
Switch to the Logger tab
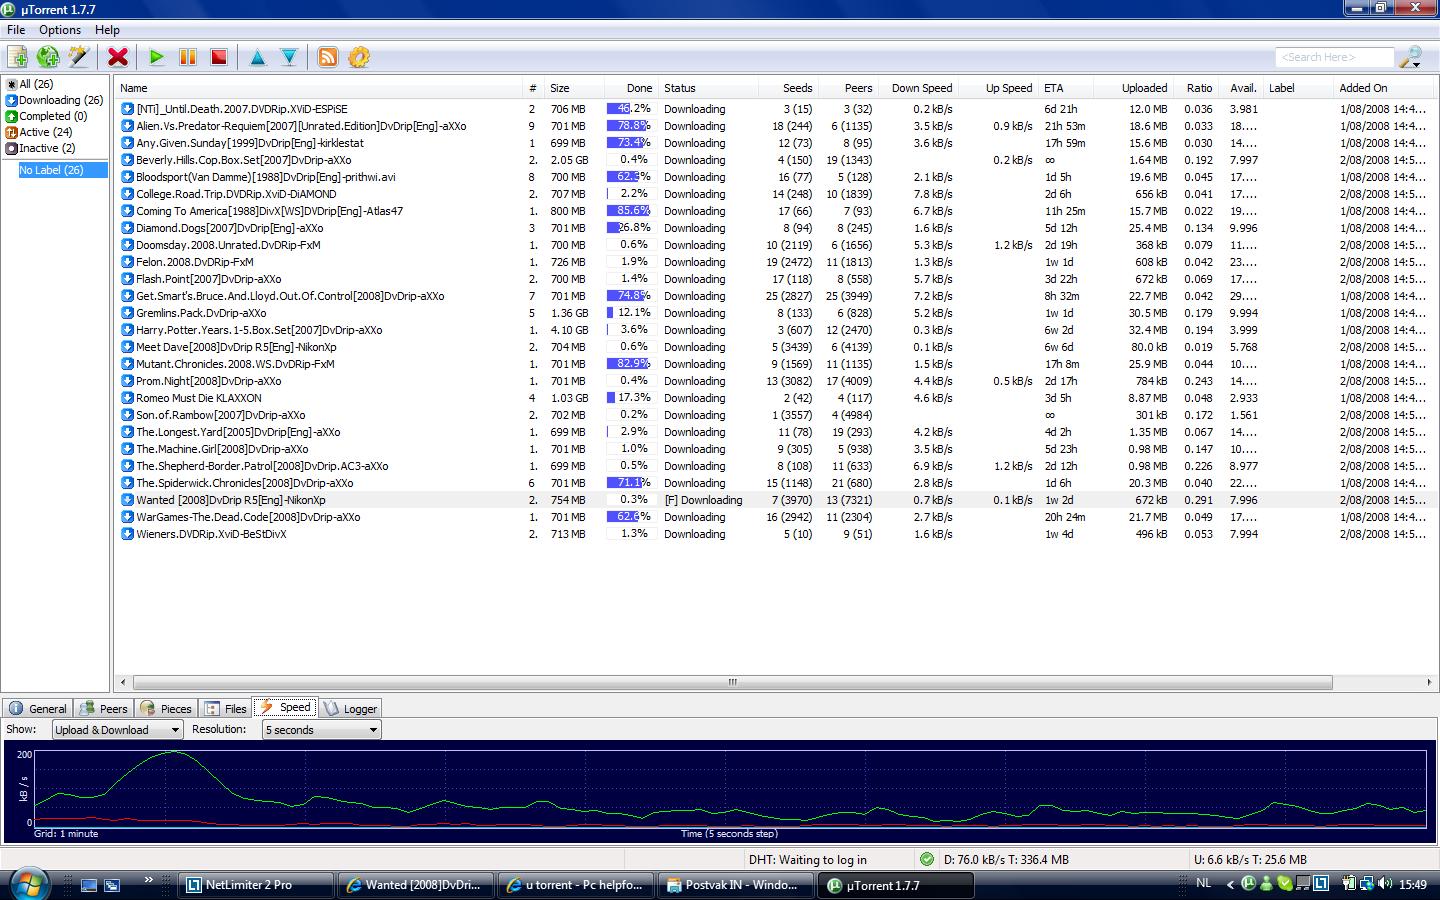pyautogui.click(x=351, y=708)
